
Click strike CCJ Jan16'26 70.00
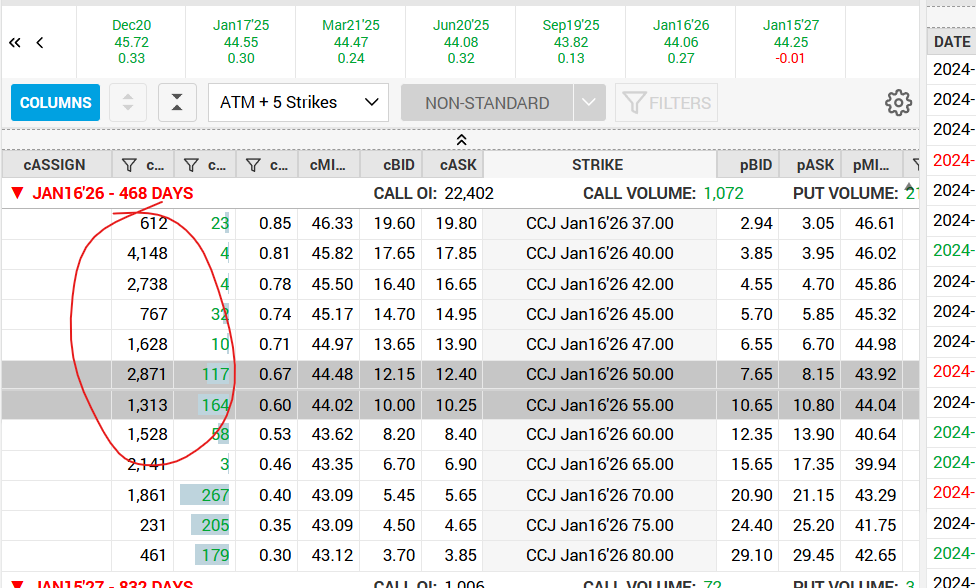pyautogui.click(x=599, y=495)
